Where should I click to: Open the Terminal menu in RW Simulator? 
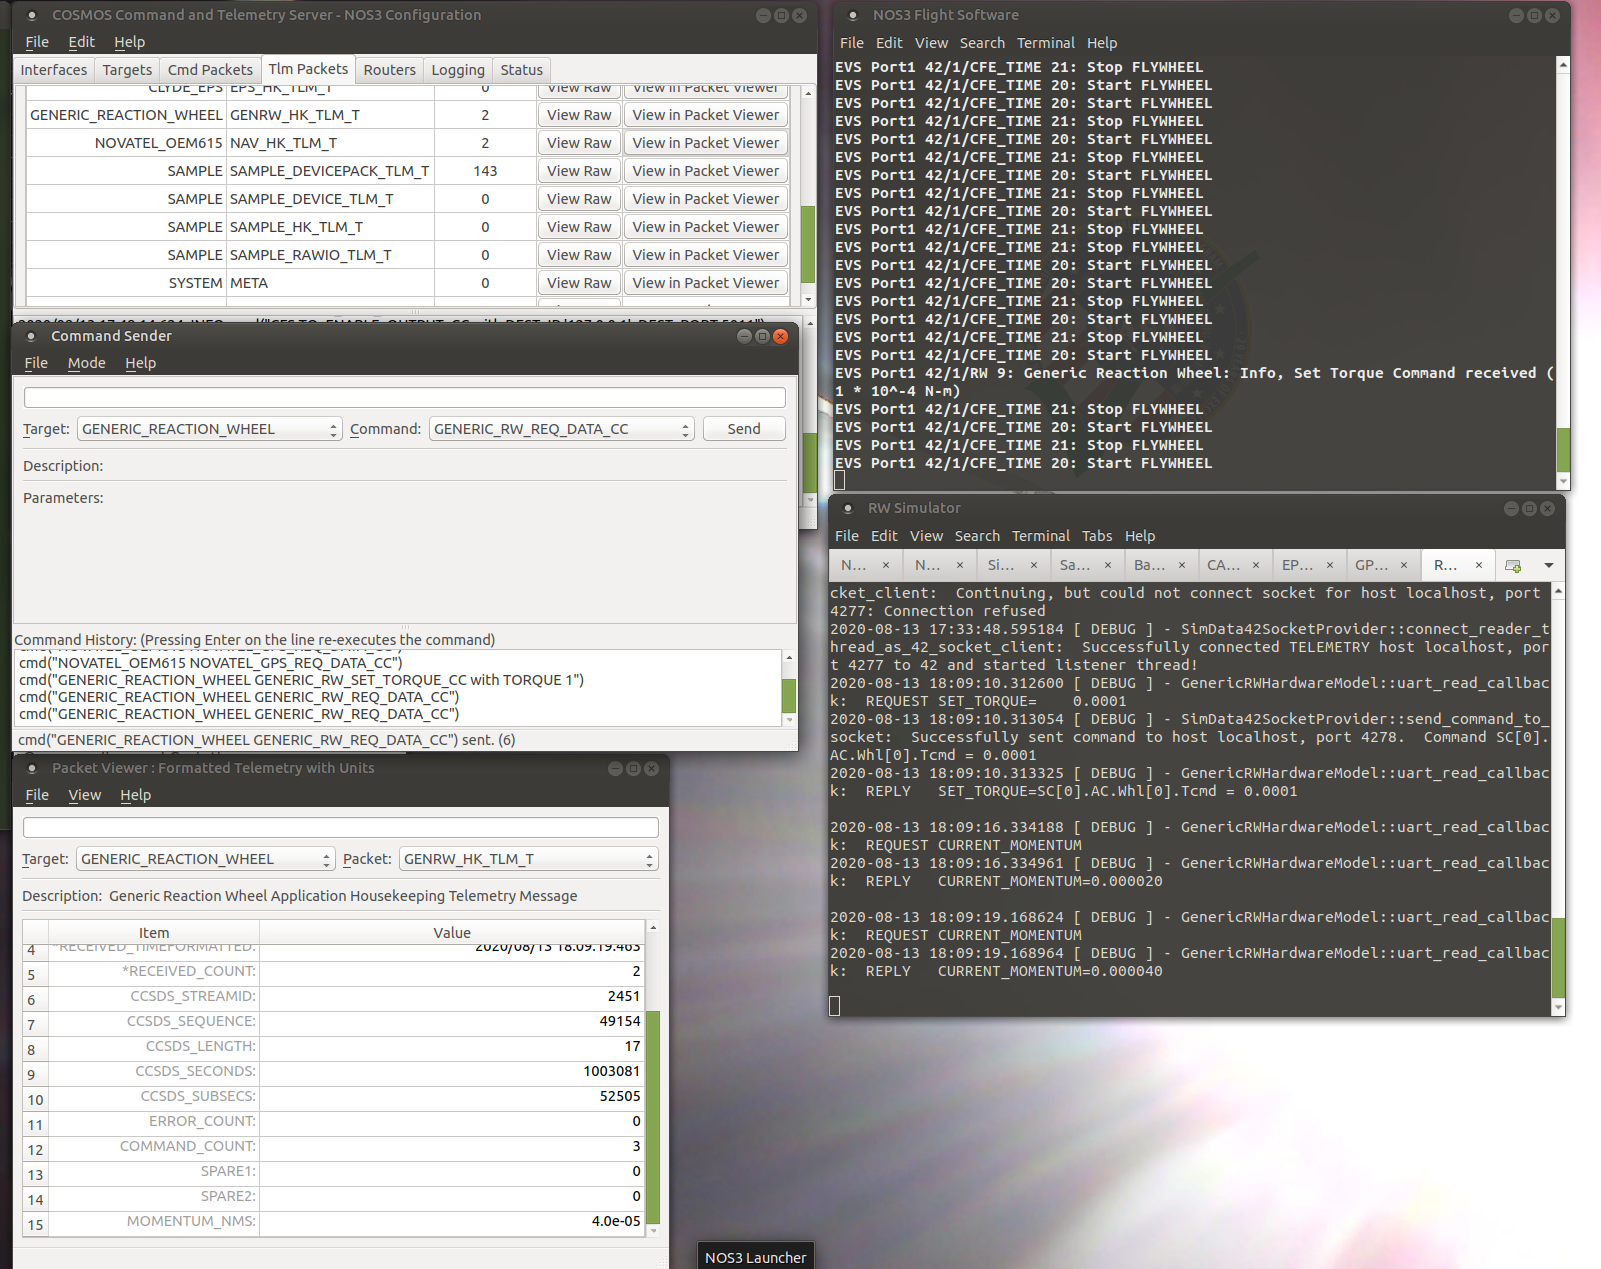pos(1041,536)
